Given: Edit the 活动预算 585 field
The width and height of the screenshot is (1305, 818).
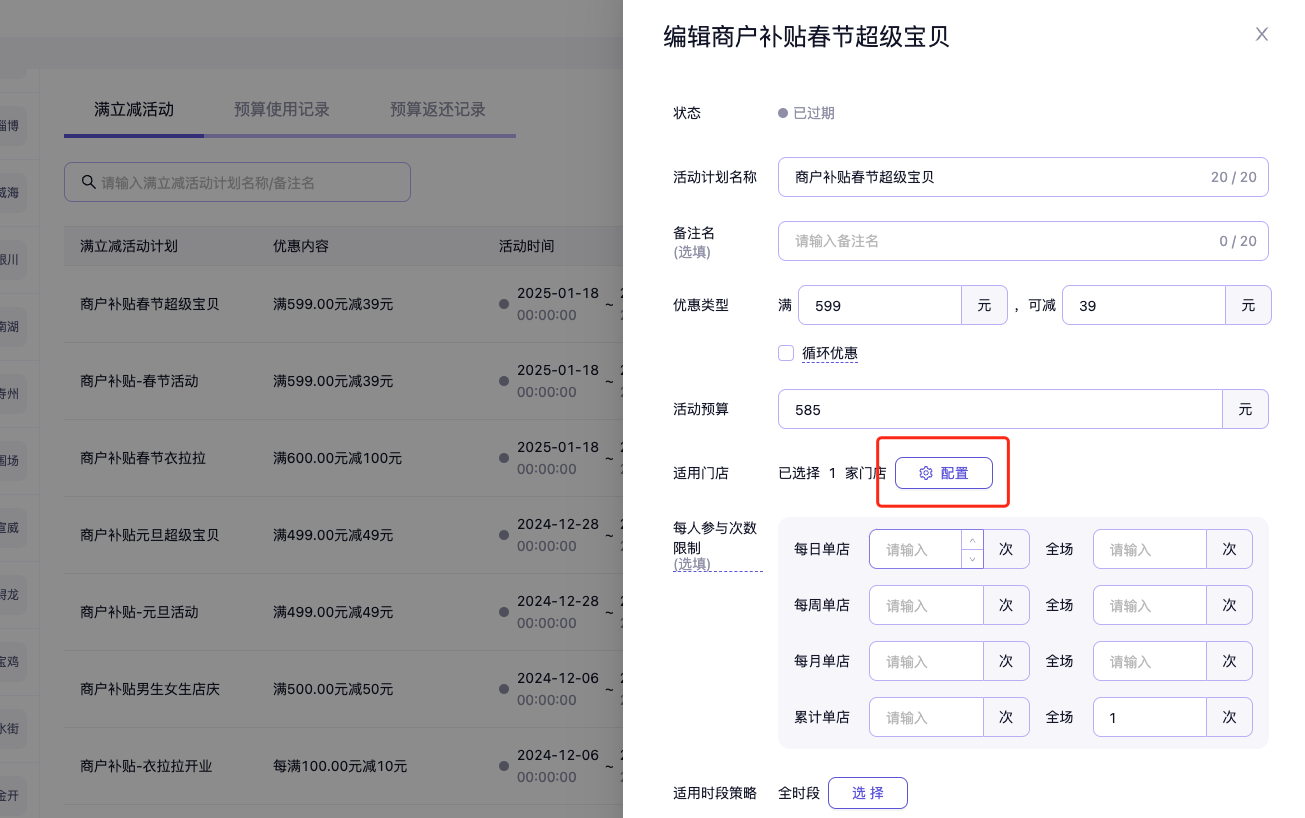Looking at the screenshot, I should (x=999, y=409).
